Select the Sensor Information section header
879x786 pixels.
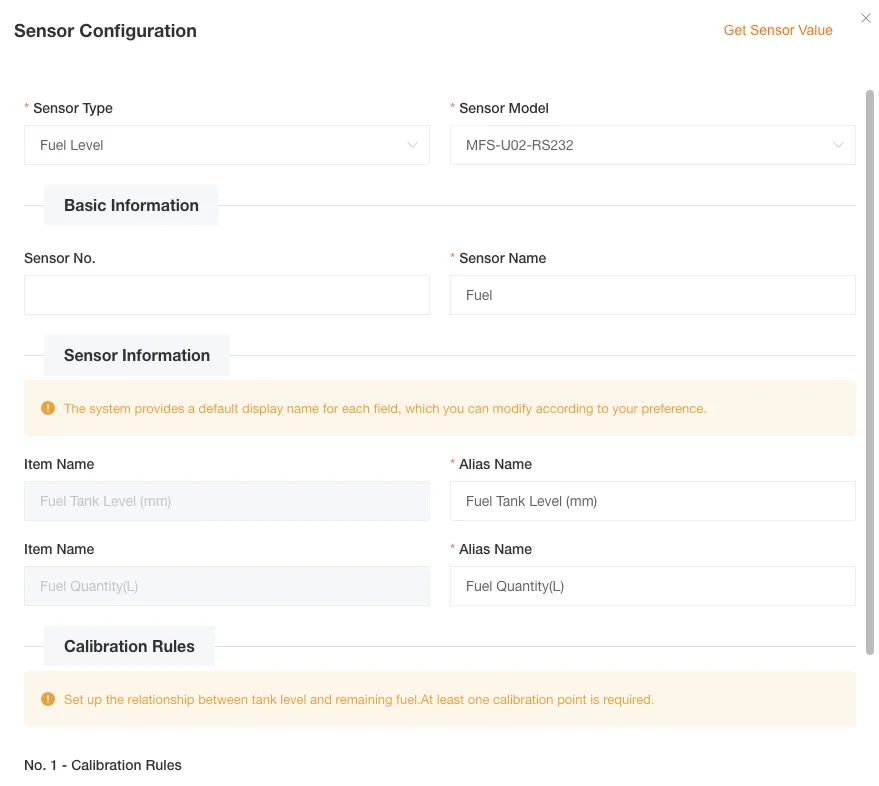[137, 355]
